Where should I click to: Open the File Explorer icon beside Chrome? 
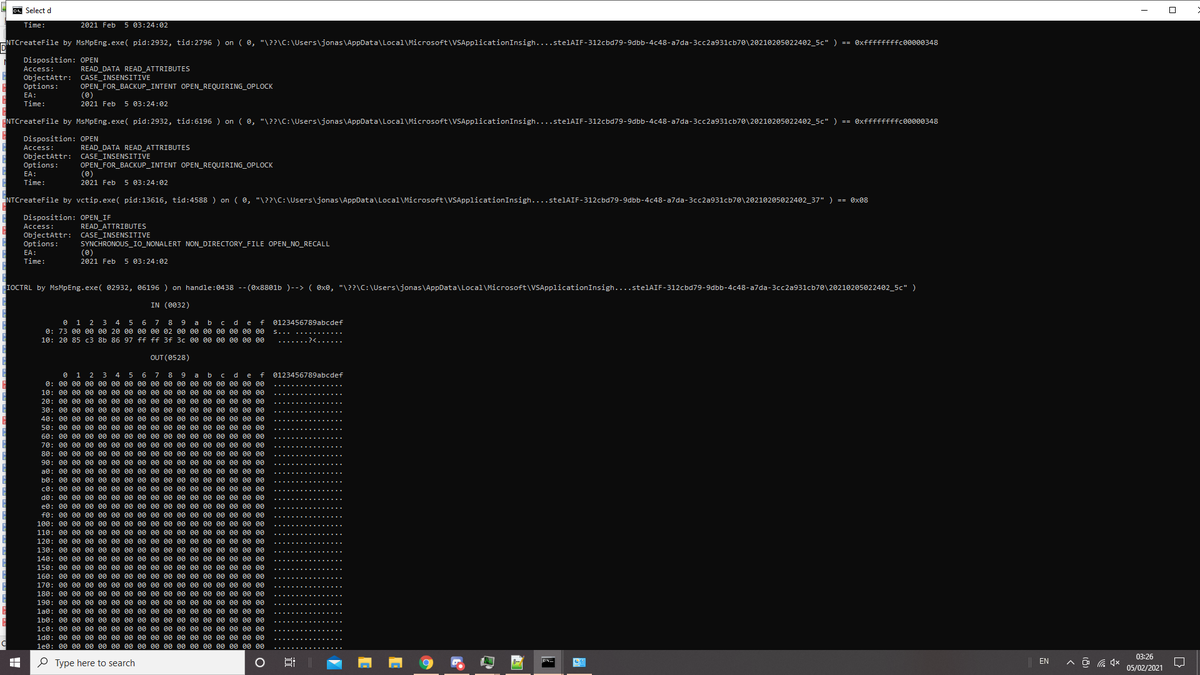click(x=395, y=663)
